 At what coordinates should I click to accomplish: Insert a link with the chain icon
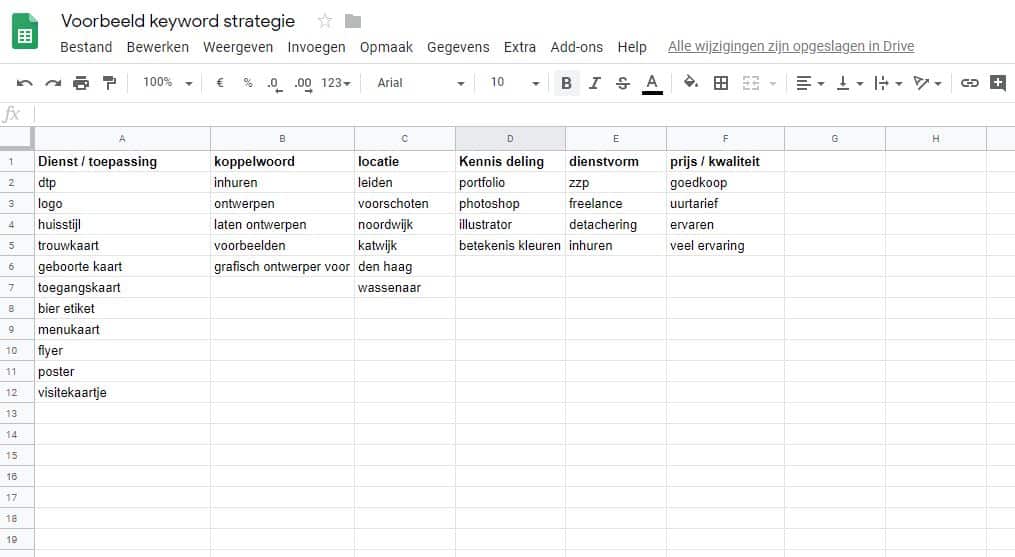click(969, 83)
